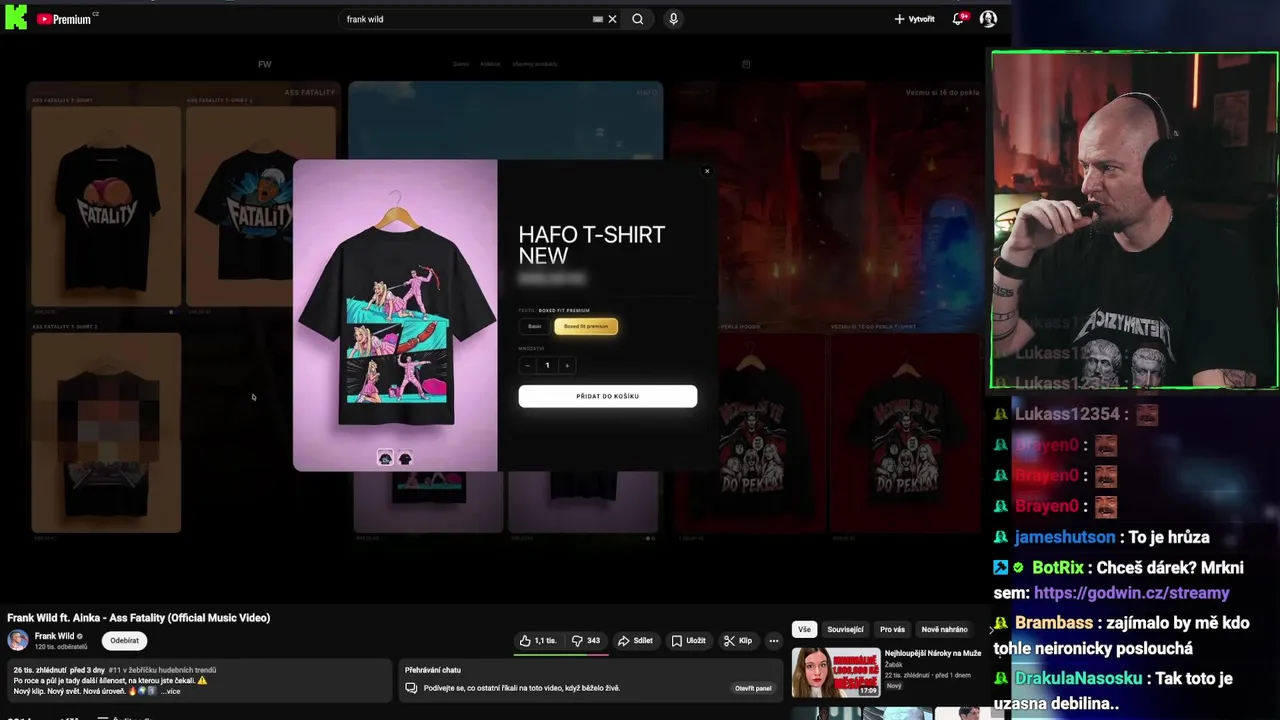Screen dimensions: 1280x720
Task: Save the video with Uložit
Action: pos(689,641)
